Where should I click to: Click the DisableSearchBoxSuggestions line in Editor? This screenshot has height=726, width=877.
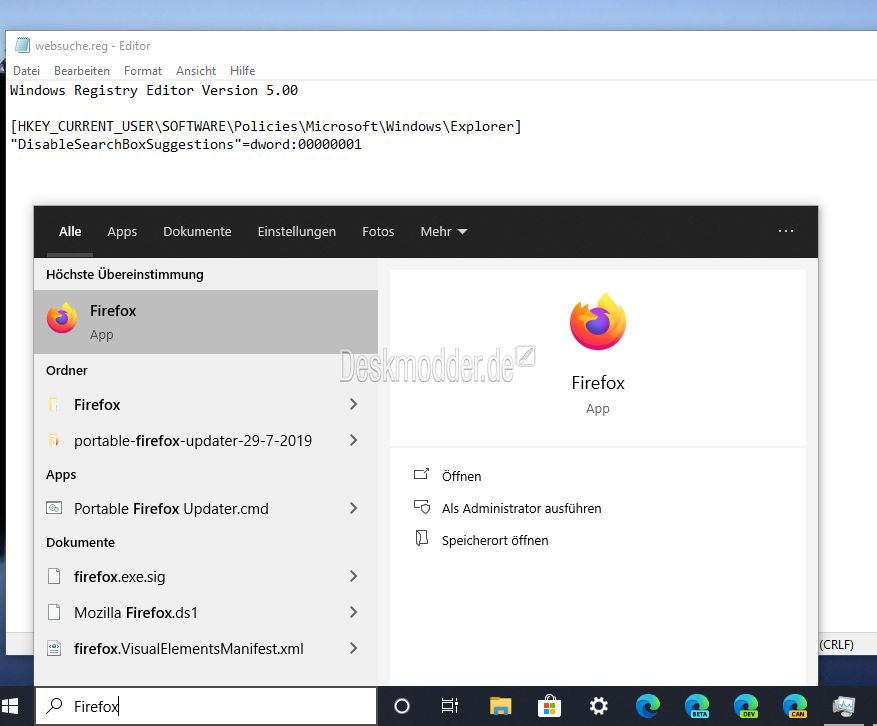[x=186, y=144]
